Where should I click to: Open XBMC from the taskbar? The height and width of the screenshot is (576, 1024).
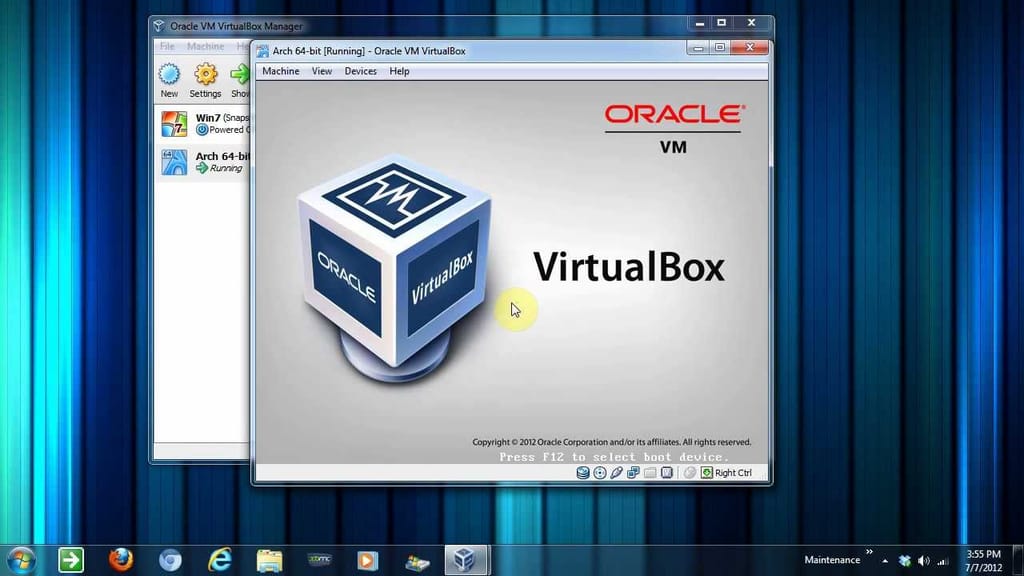coord(319,560)
